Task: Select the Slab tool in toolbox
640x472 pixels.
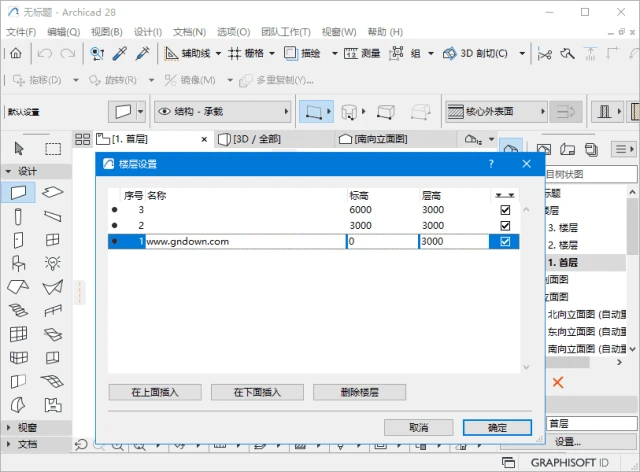Action: (53, 192)
